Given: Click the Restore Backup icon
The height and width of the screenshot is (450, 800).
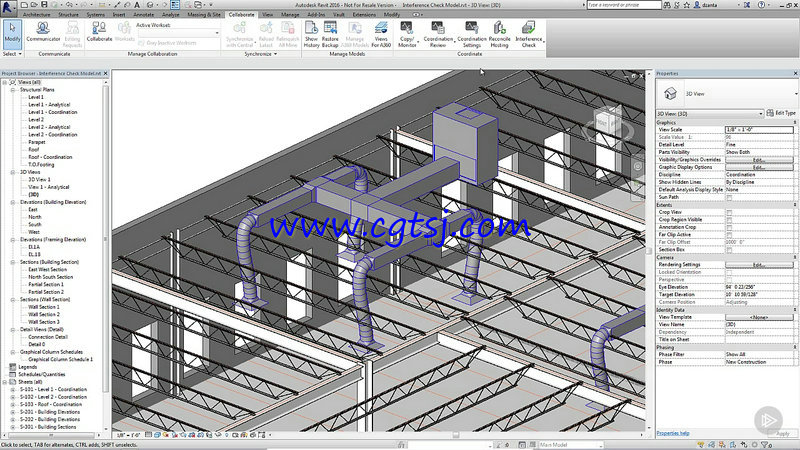Looking at the screenshot, I should tap(330, 28).
